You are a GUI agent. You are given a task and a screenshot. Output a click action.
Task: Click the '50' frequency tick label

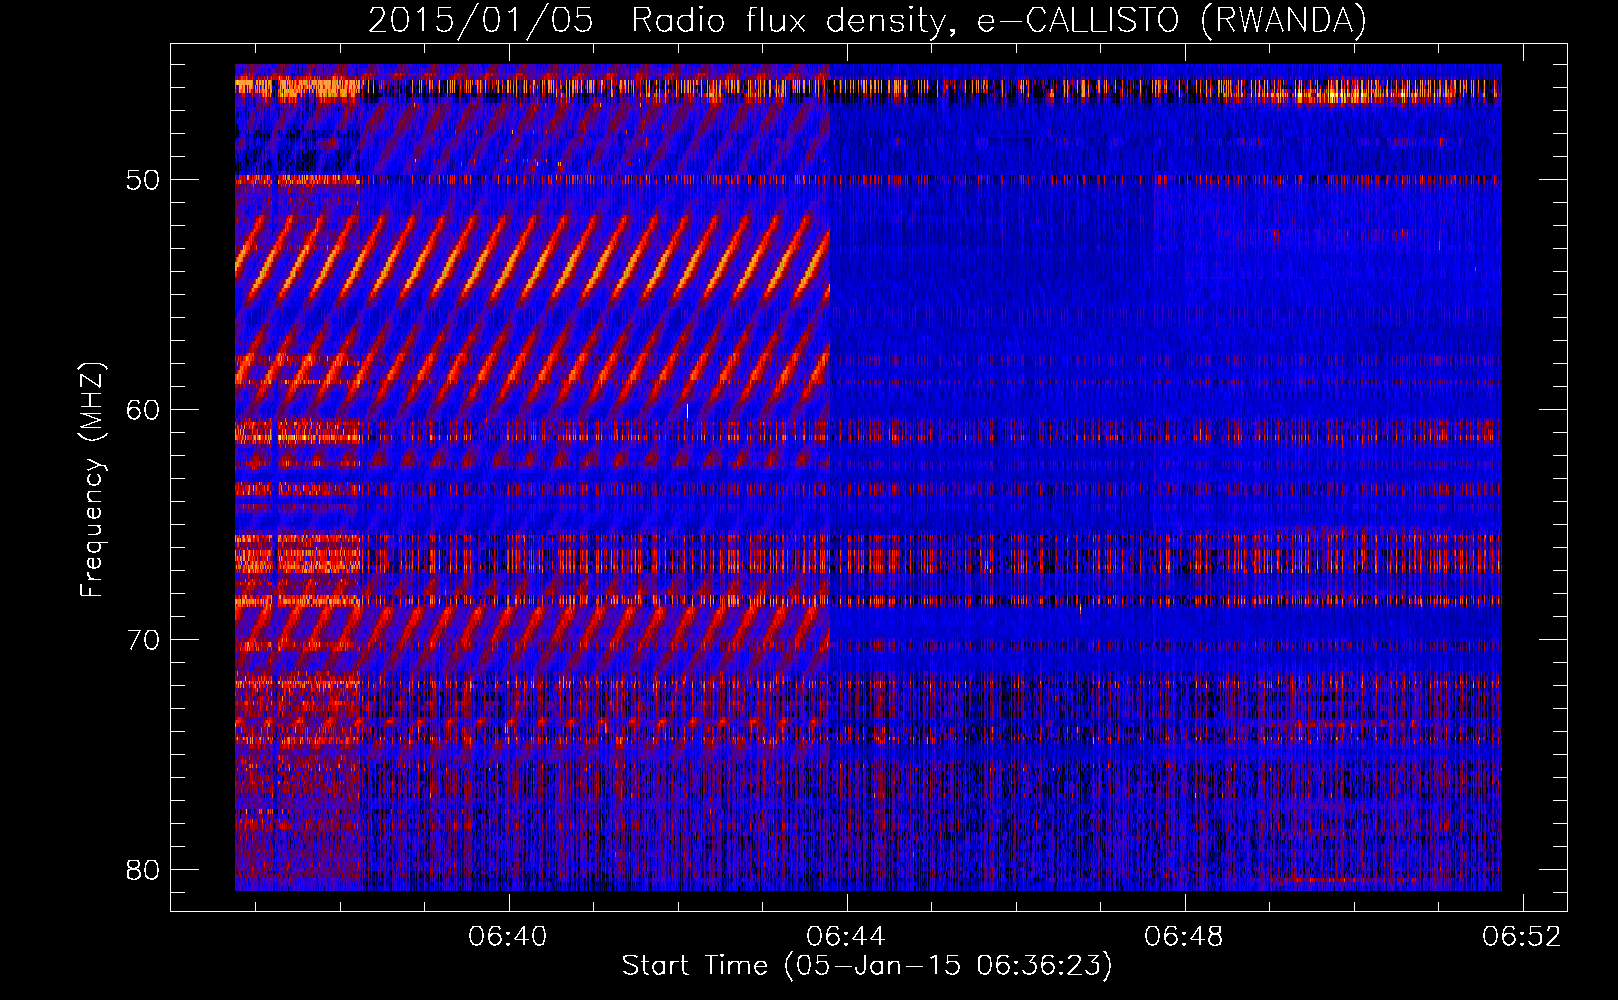[143, 181]
